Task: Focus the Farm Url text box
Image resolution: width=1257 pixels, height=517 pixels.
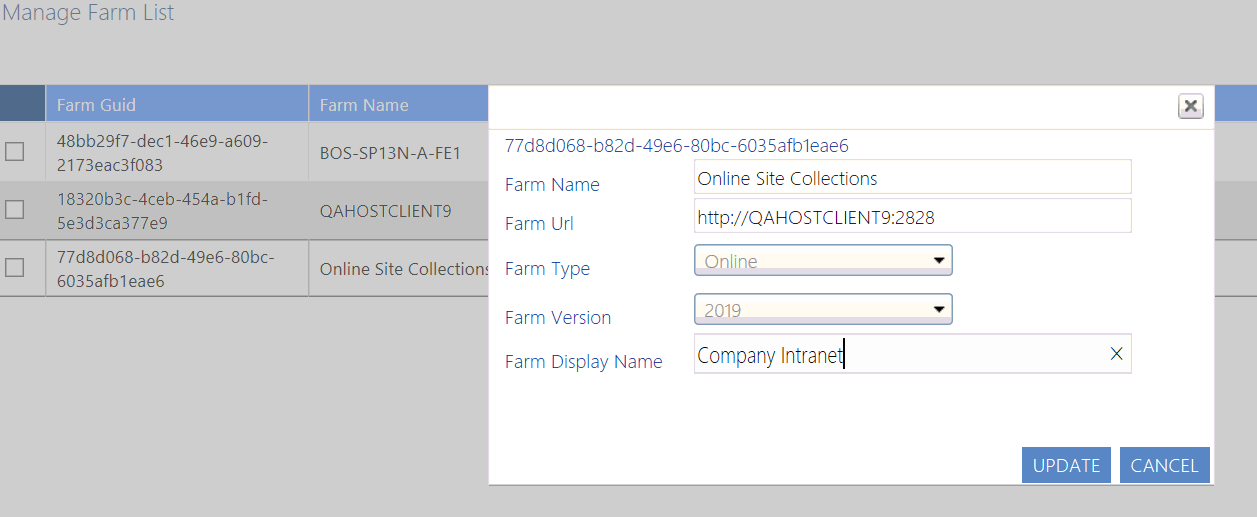Action: point(912,216)
